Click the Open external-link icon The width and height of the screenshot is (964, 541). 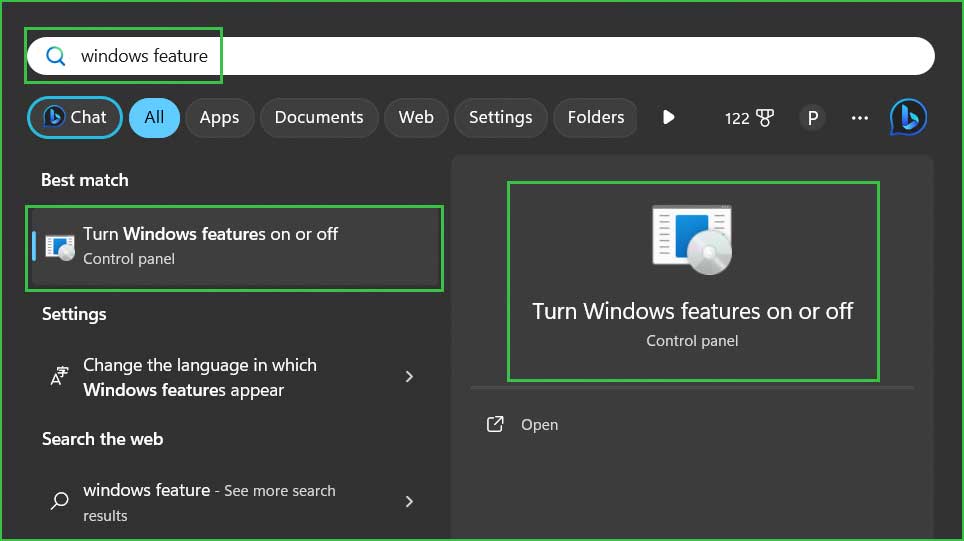(495, 424)
